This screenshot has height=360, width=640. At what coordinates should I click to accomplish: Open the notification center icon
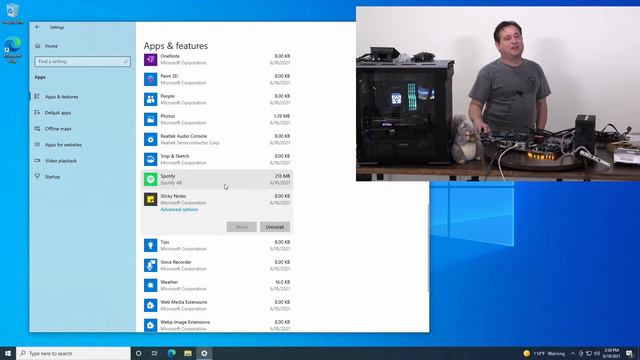629,353
